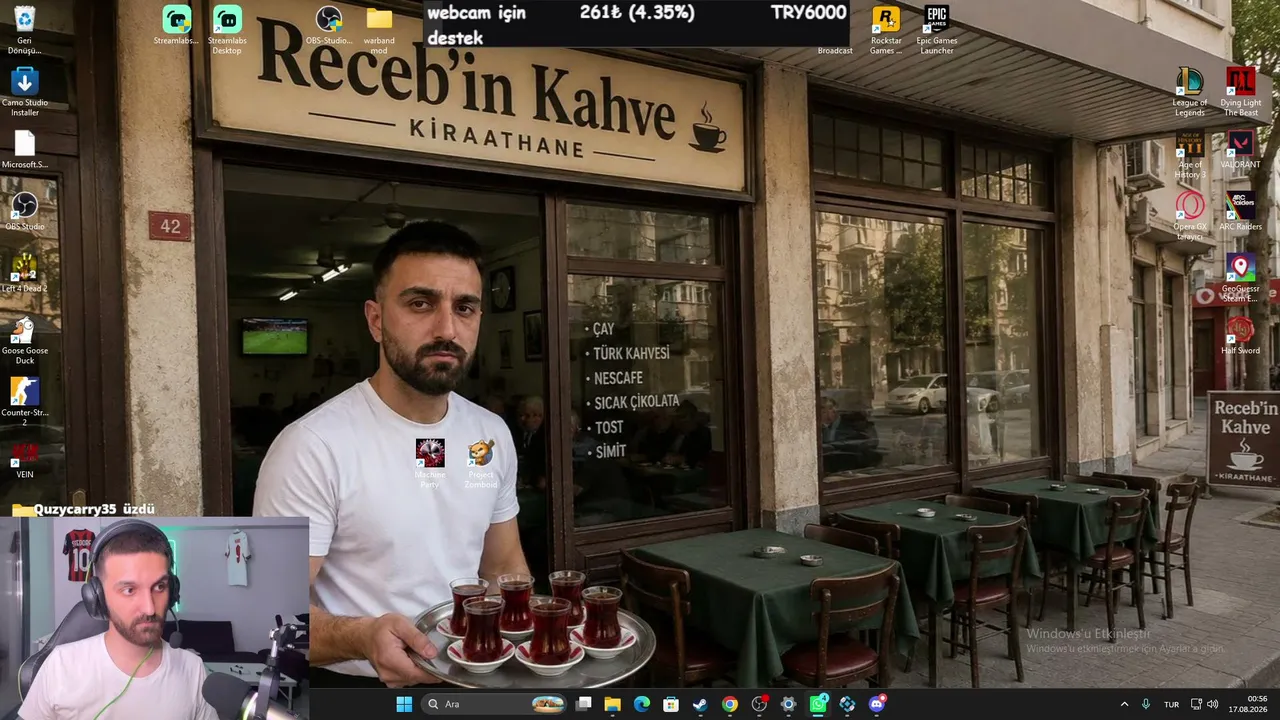Select the Goose Goose Duck shortcut
1280x720 pixels.
(x=25, y=340)
